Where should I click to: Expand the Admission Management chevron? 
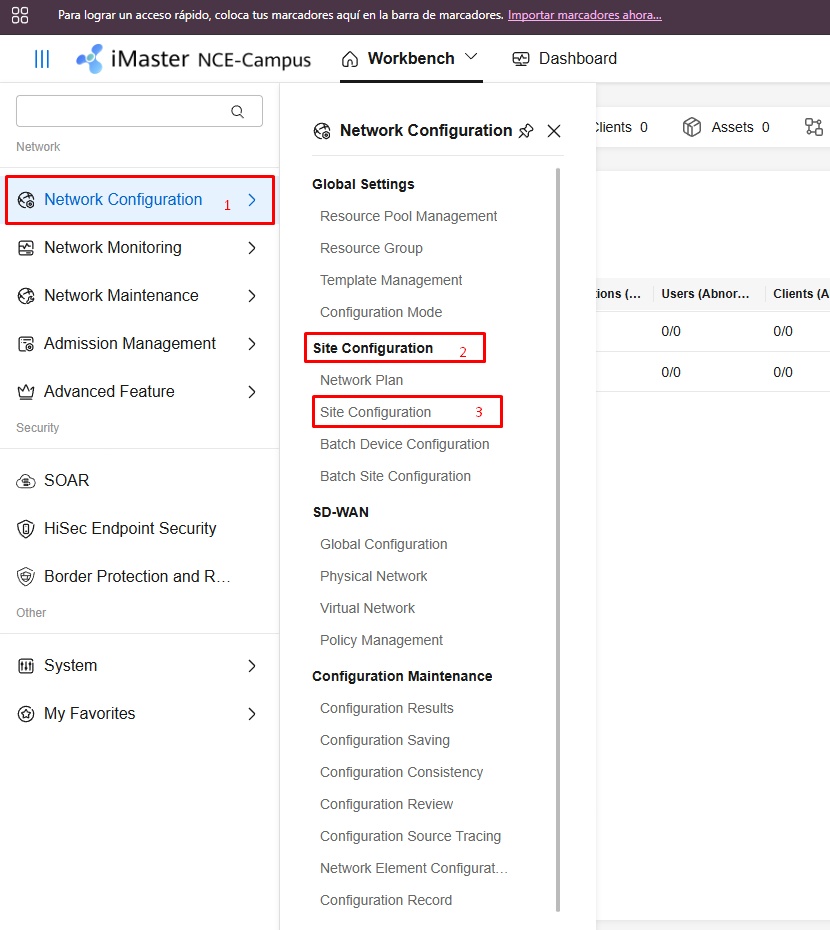coord(252,344)
